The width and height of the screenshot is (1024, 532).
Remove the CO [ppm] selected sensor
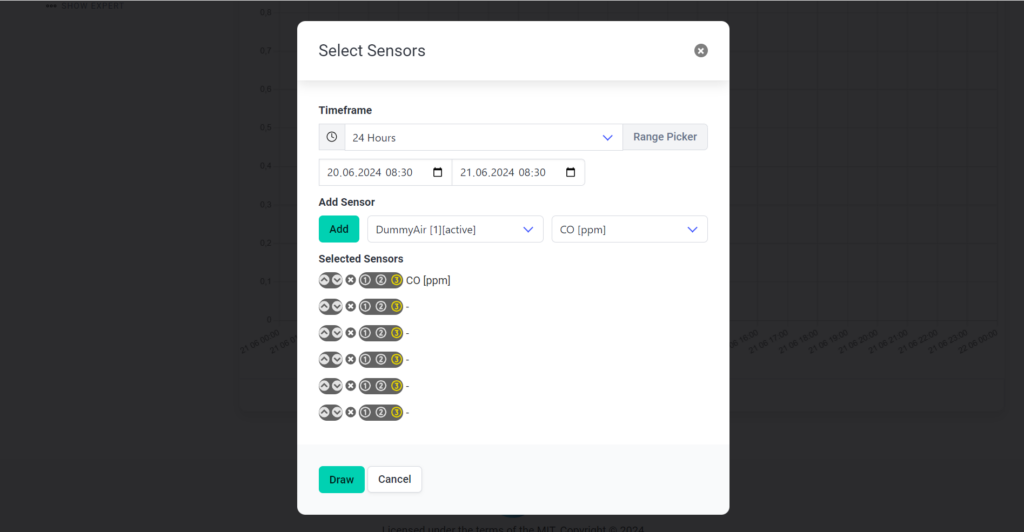(x=351, y=280)
